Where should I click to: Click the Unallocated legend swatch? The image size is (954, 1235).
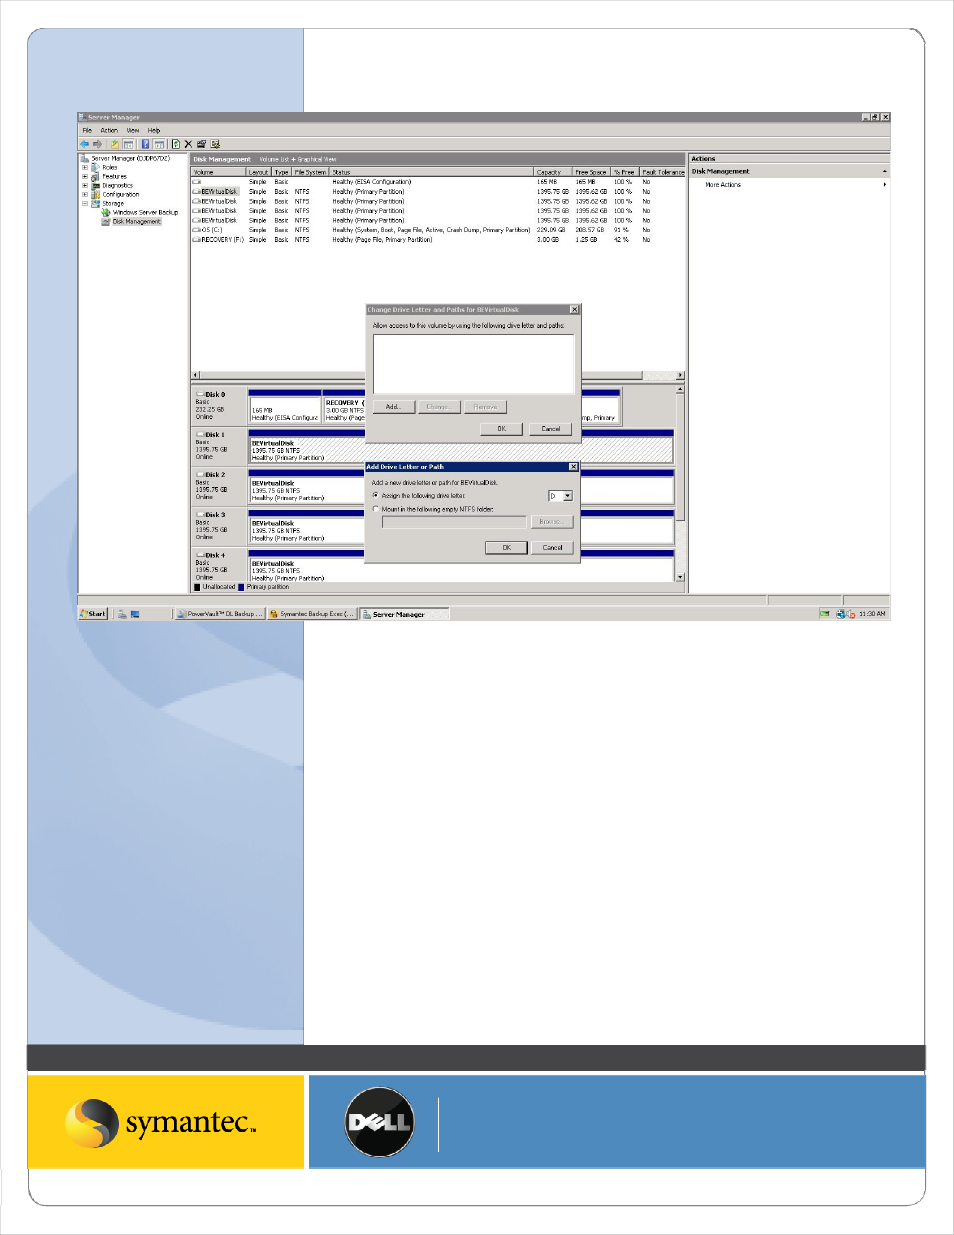coord(197,587)
